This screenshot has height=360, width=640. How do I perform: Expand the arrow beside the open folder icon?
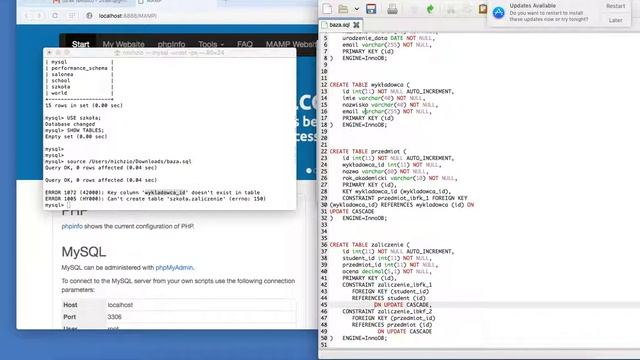click(357, 9)
